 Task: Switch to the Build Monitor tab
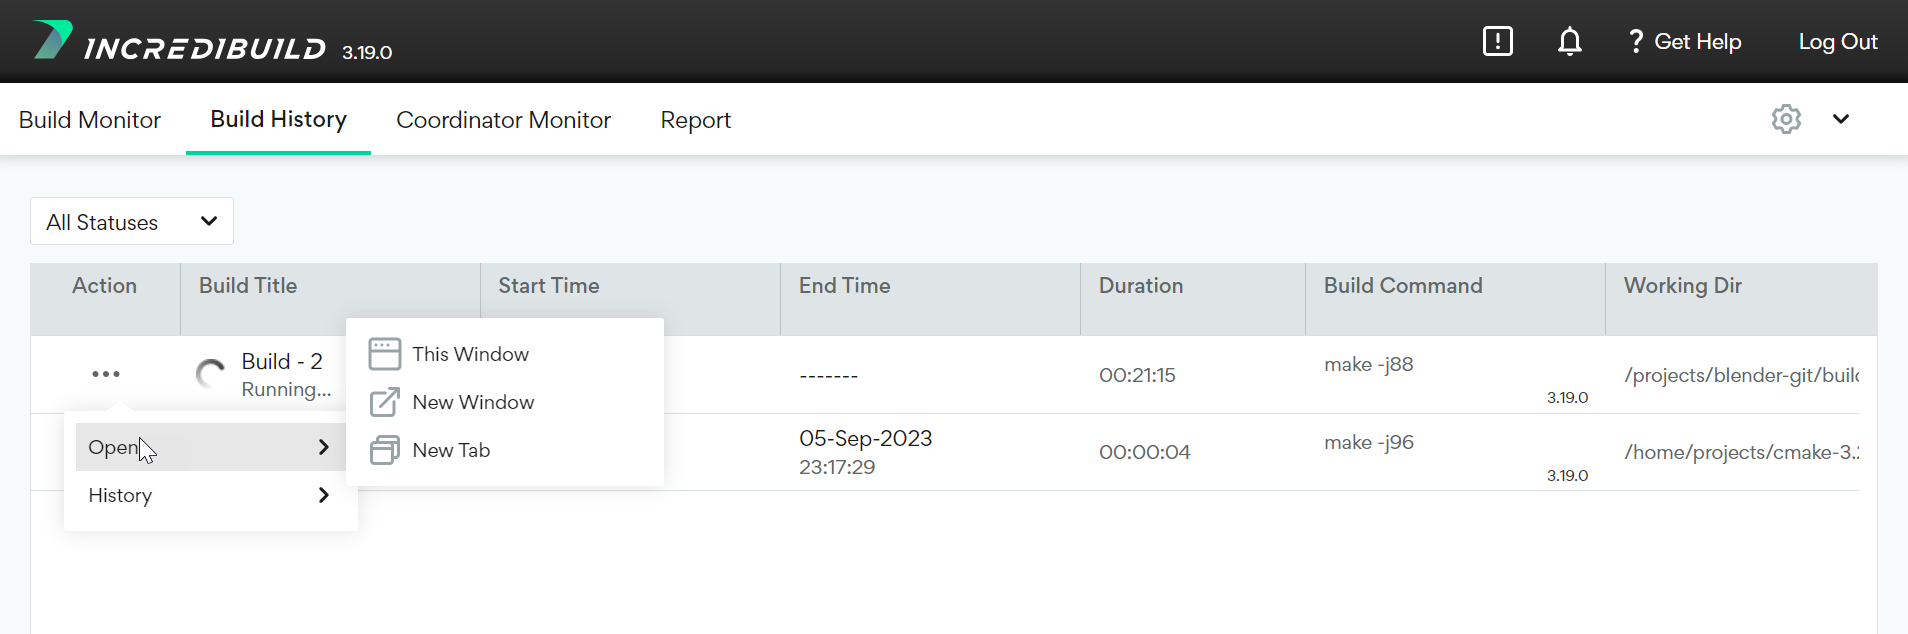90,120
